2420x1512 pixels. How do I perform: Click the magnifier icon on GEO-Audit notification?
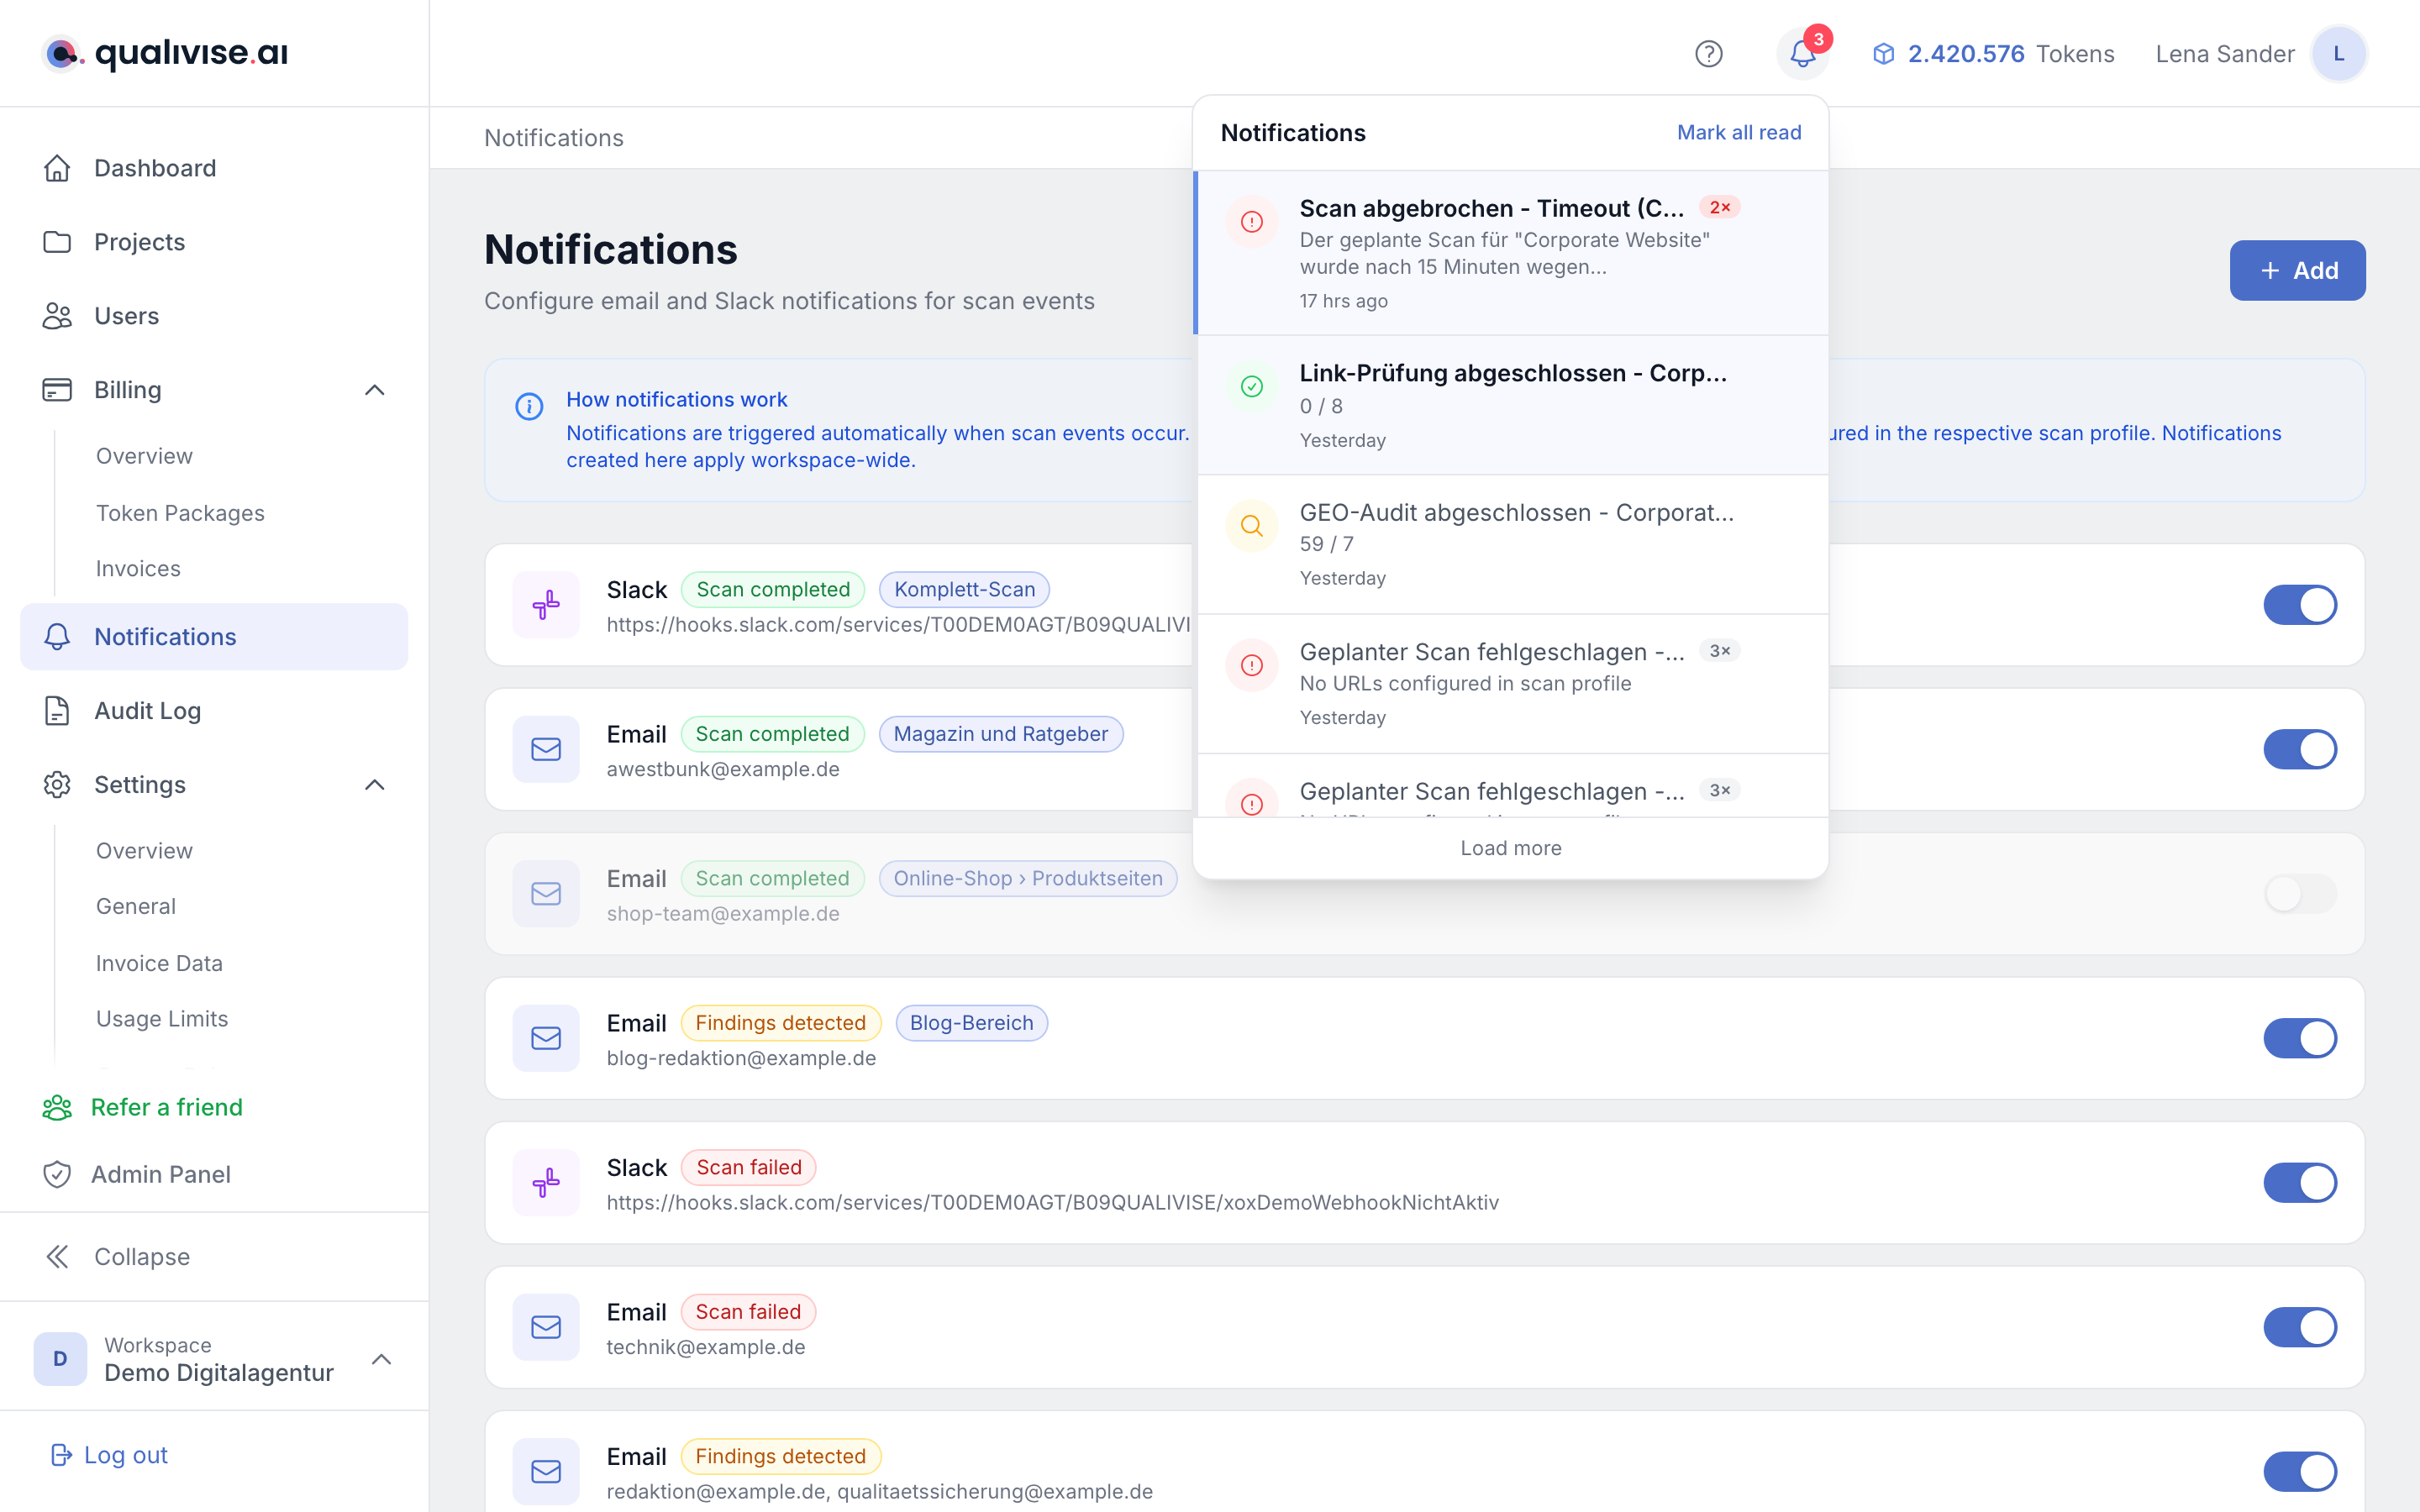(1252, 526)
